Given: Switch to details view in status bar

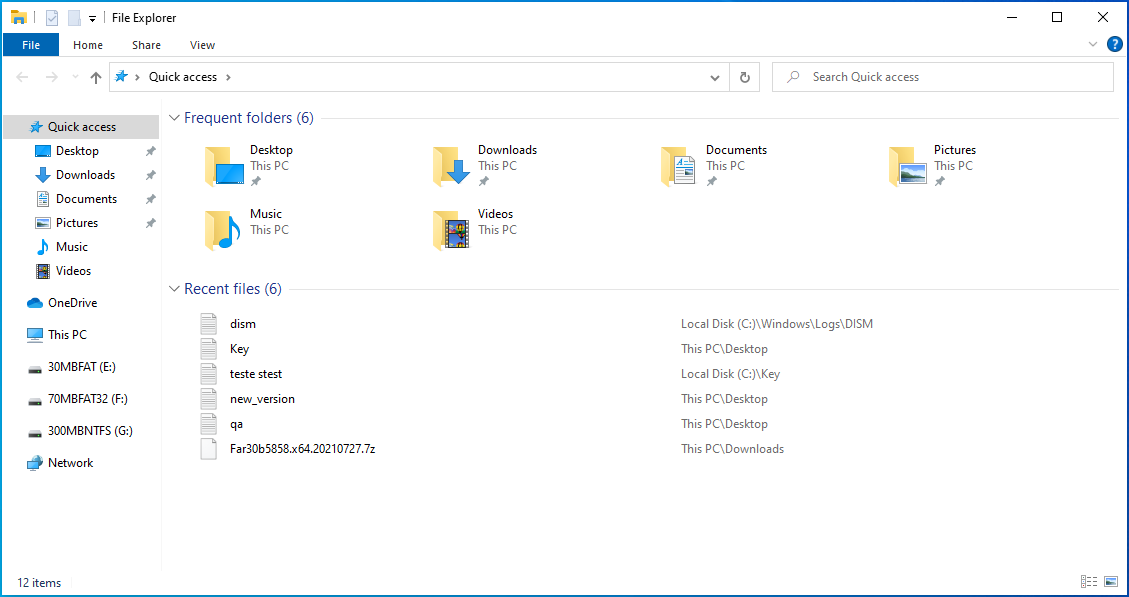Looking at the screenshot, I should click(x=1089, y=582).
